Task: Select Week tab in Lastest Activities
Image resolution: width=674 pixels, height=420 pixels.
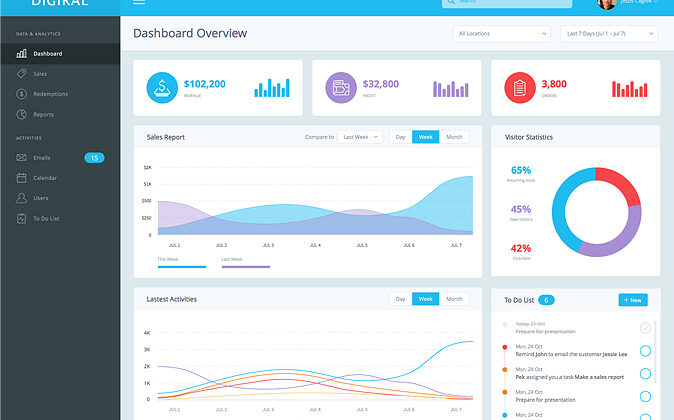Action: tap(426, 299)
